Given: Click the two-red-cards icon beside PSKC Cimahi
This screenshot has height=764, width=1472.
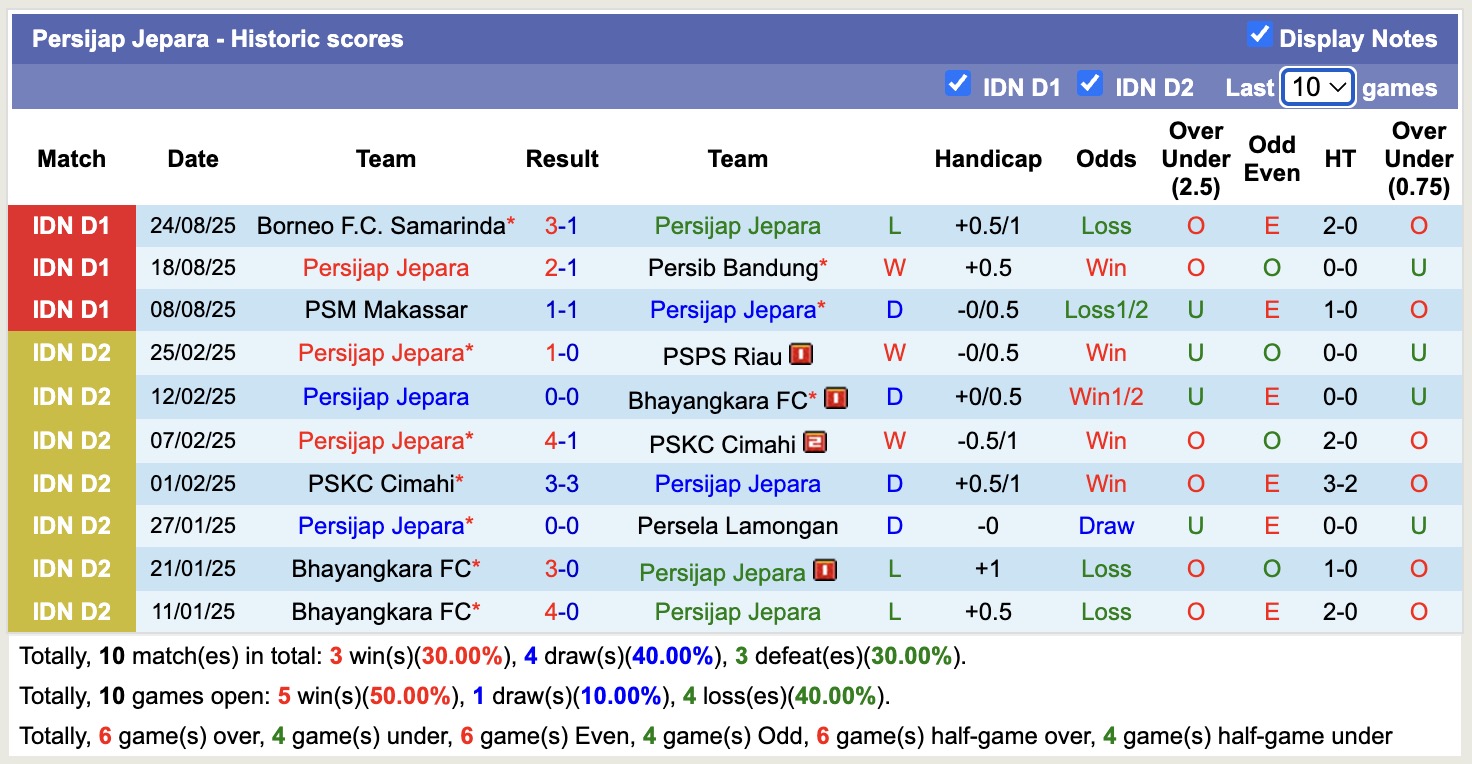Looking at the screenshot, I should (x=814, y=442).
